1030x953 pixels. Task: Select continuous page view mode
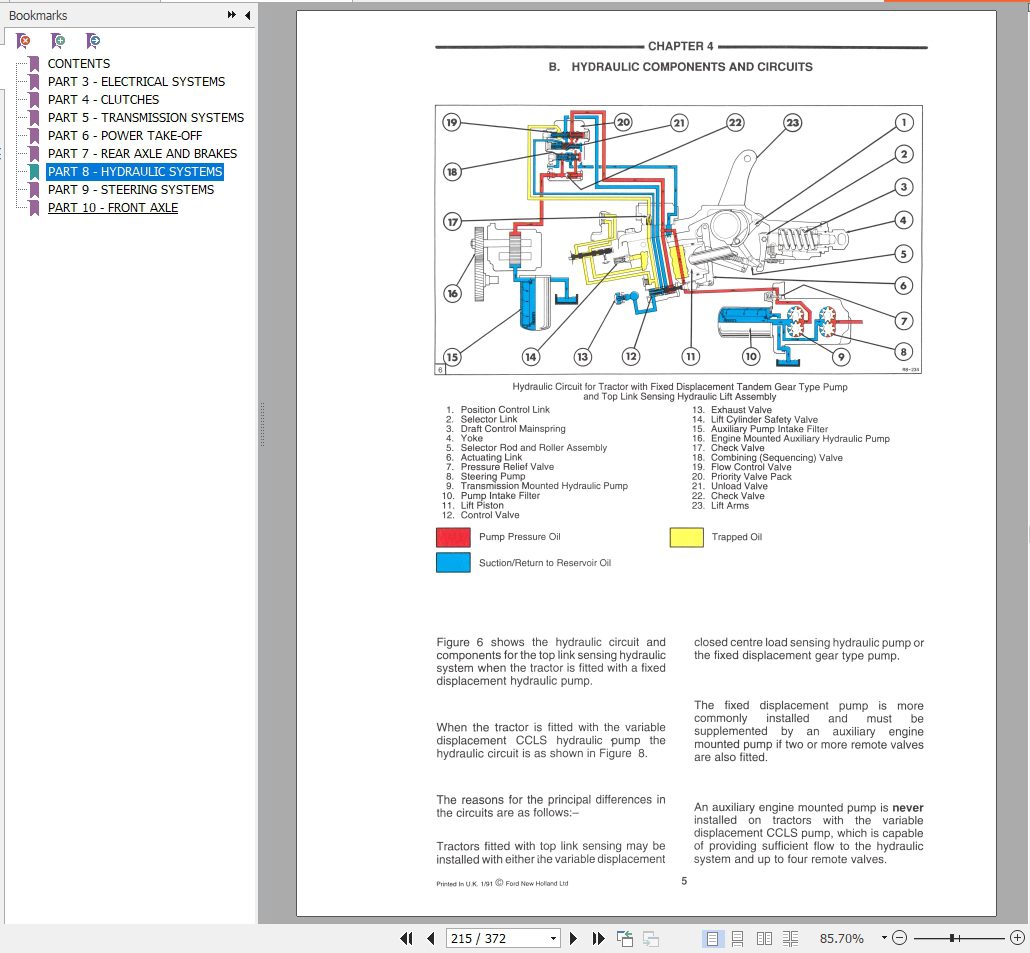tap(738, 939)
